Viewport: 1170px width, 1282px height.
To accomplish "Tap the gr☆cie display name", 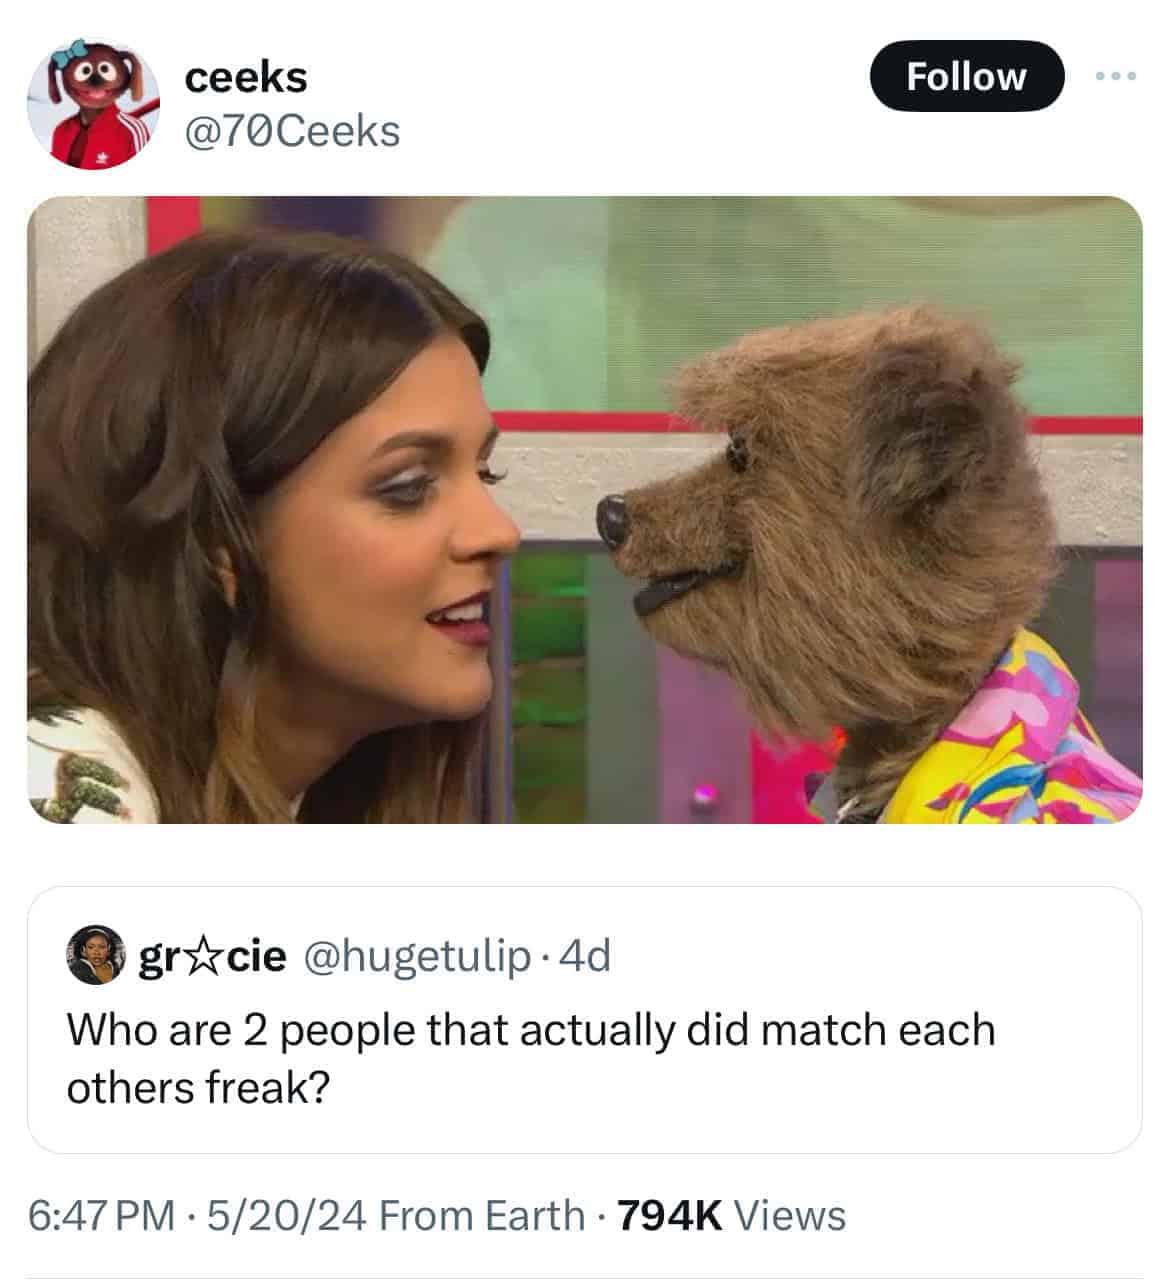I will (211, 957).
